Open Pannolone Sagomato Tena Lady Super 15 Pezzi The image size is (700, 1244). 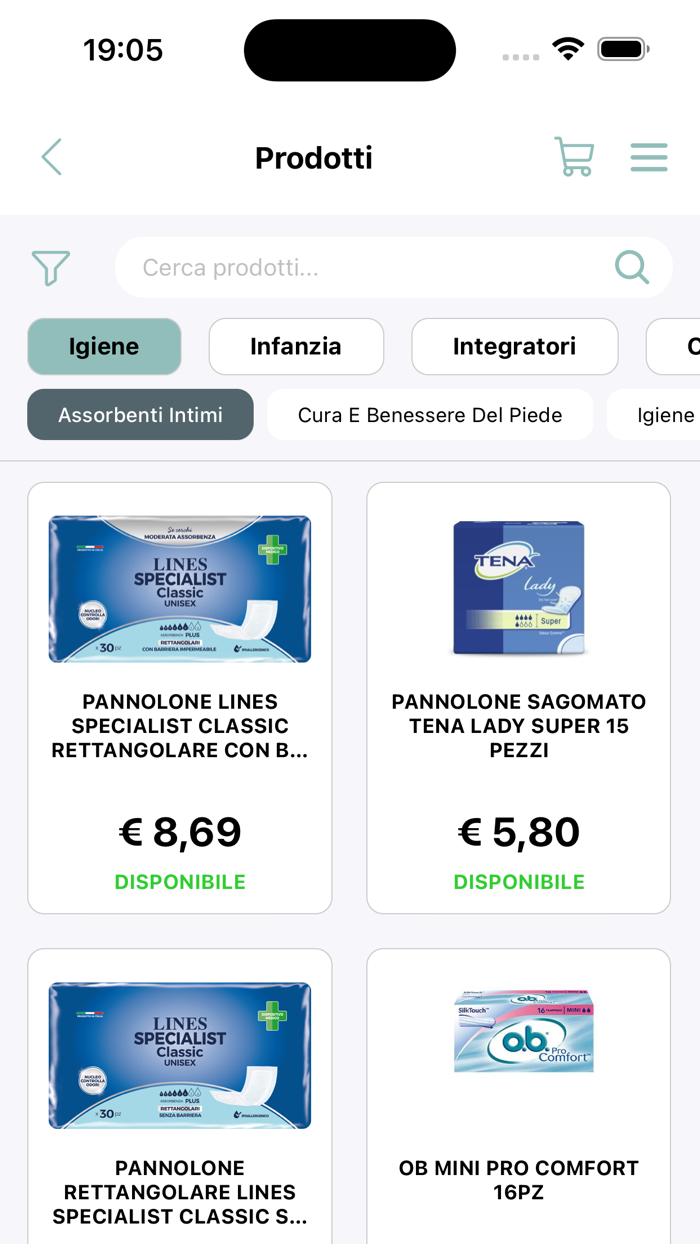[x=519, y=725]
